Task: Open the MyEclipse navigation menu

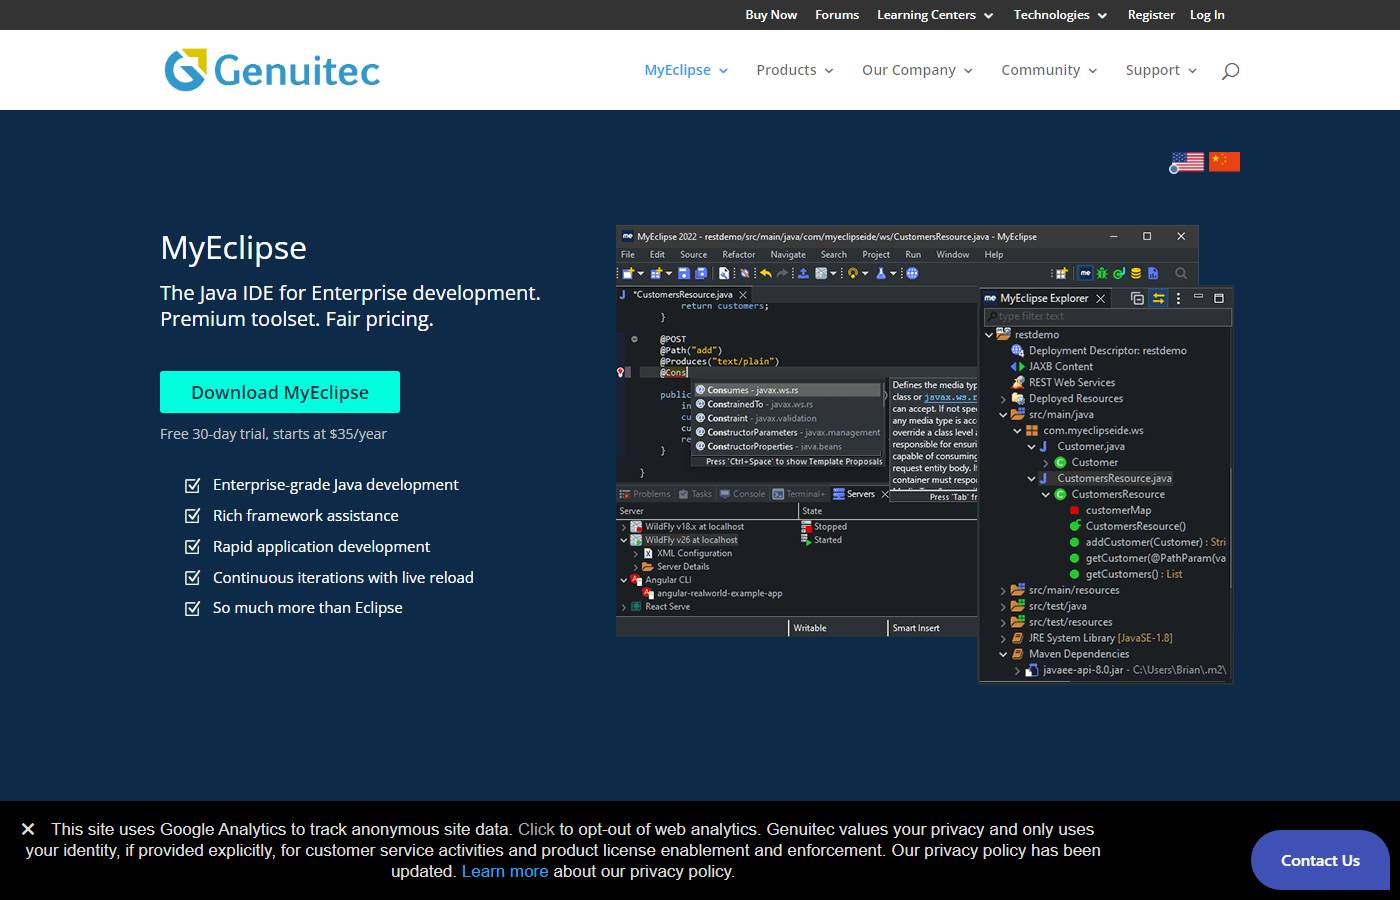Action: point(686,70)
